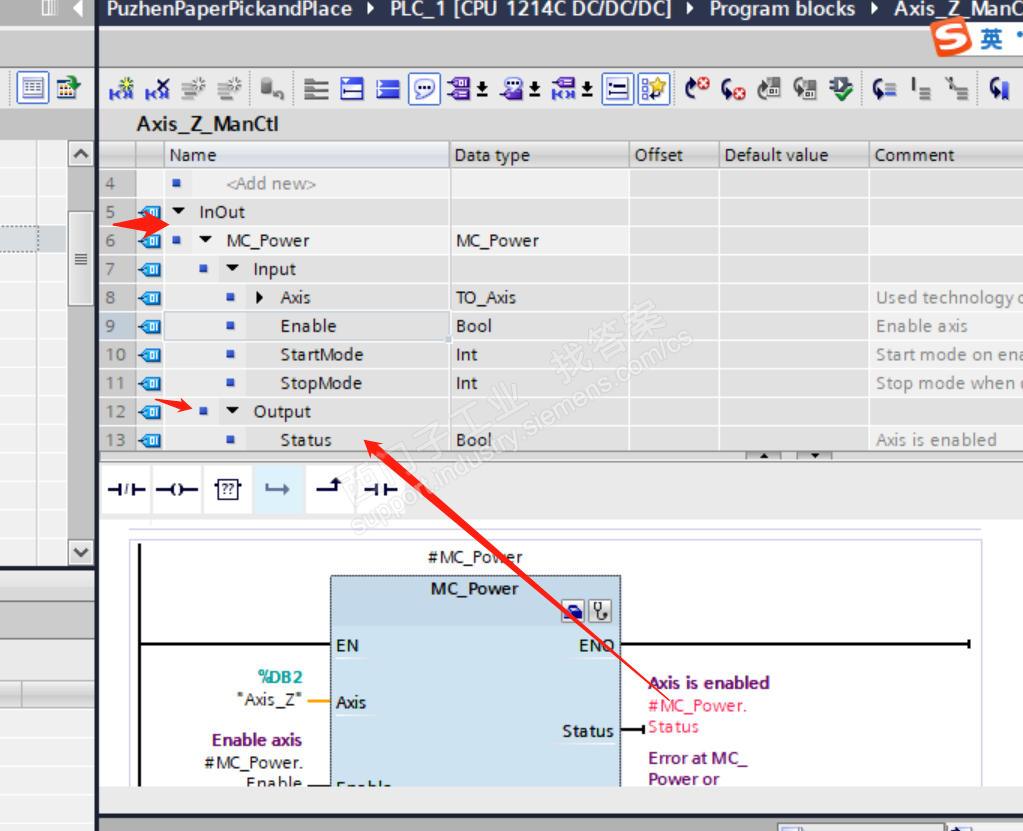This screenshot has width=1023, height=831.
Task: Click the tag information display icon
Action: point(512,89)
